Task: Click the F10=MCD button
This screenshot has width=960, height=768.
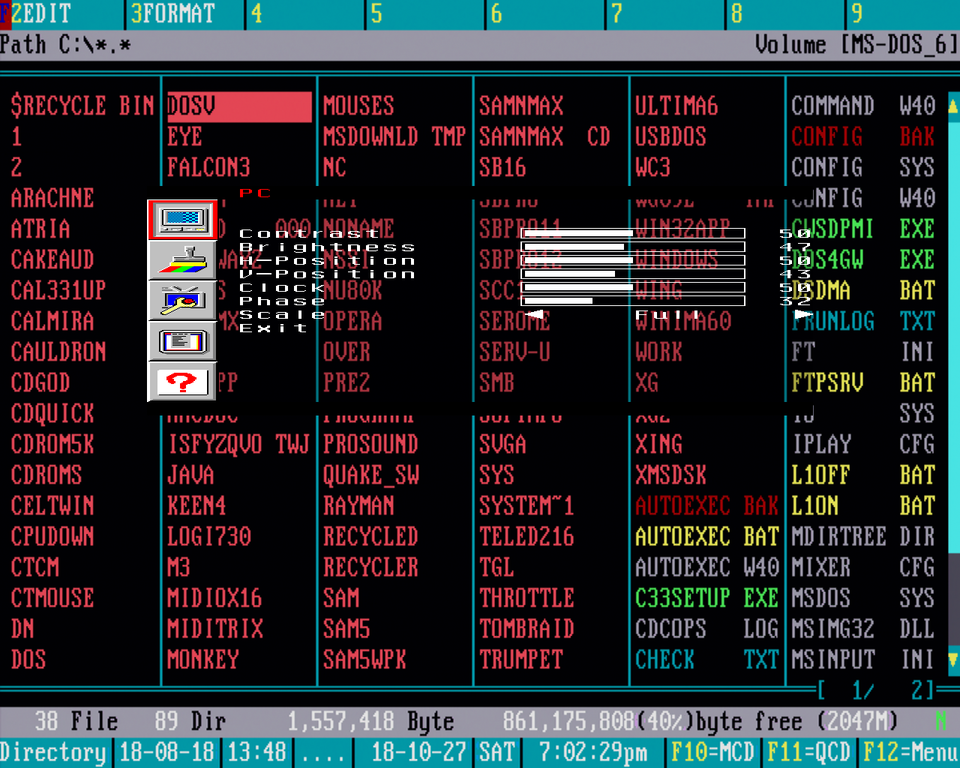Action: 713,752
